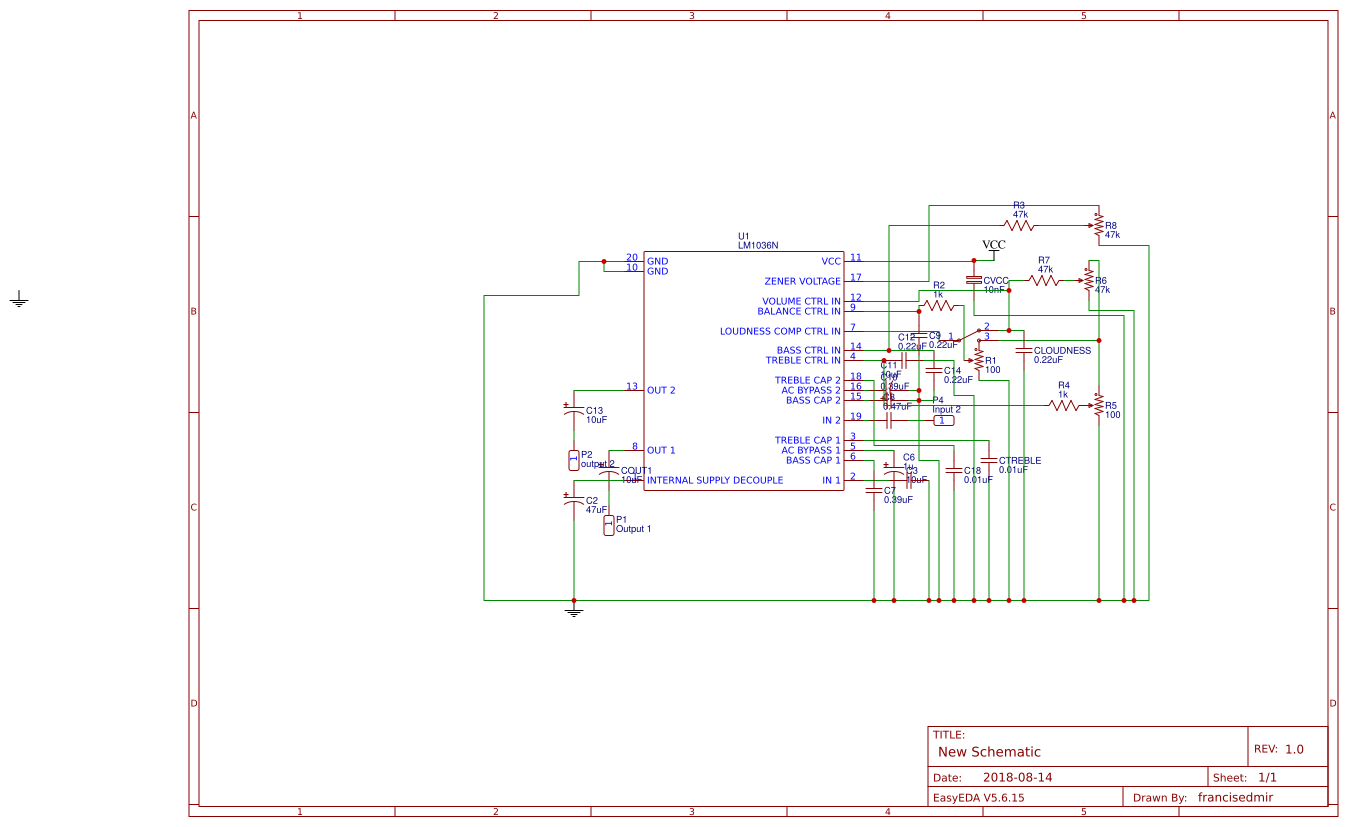Select the New Schematic title text
Image resolution: width=1348 pixels, height=827 pixels.
(989, 751)
